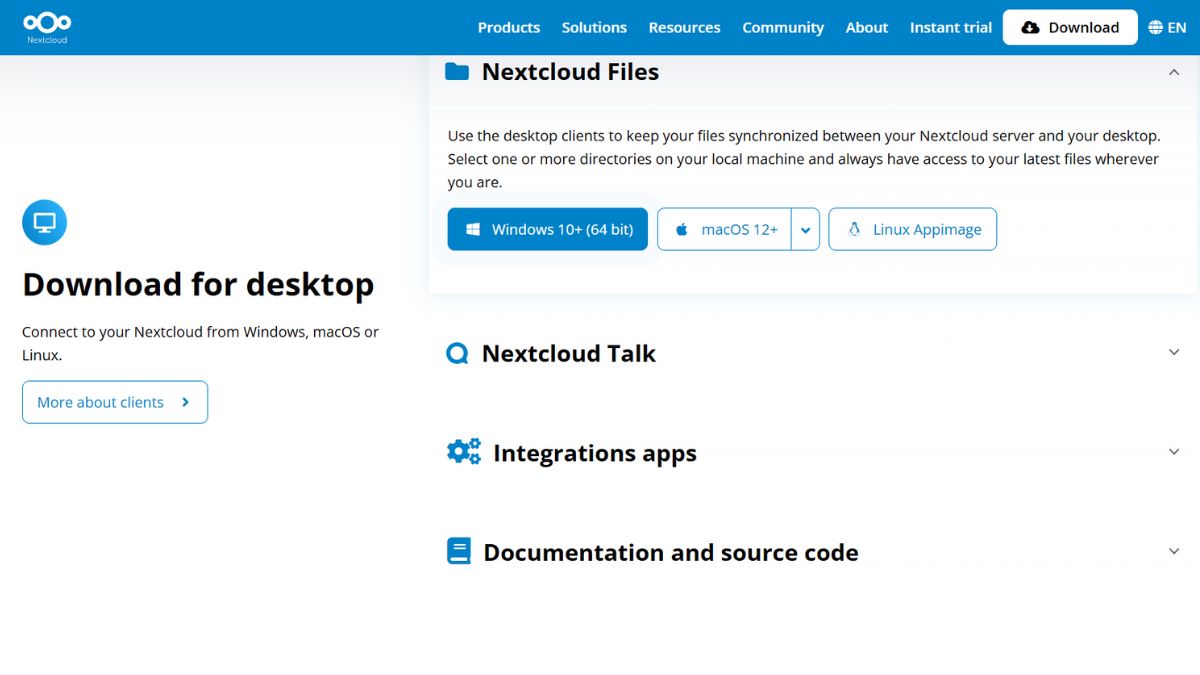1200x675 pixels.
Task: Click More about clients button
Action: coord(115,402)
